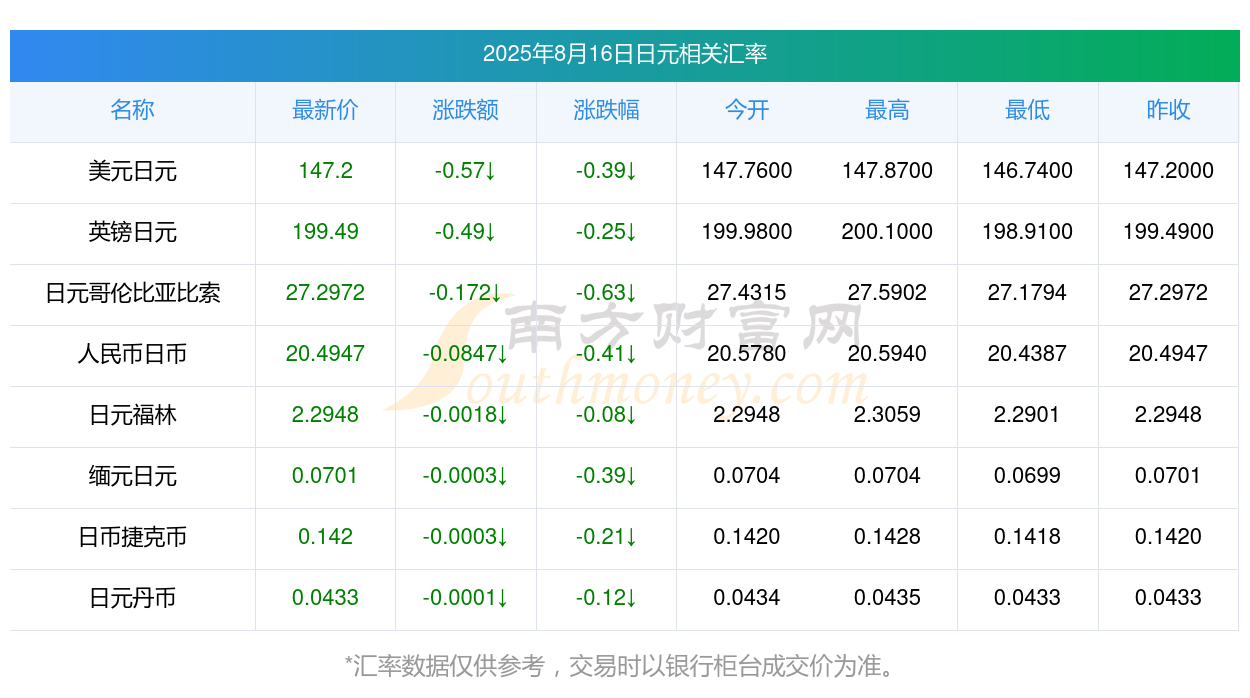This screenshot has height=698, width=1250.
Task: Click latest price 147.2 for 美元日元
Action: pyautogui.click(x=325, y=171)
